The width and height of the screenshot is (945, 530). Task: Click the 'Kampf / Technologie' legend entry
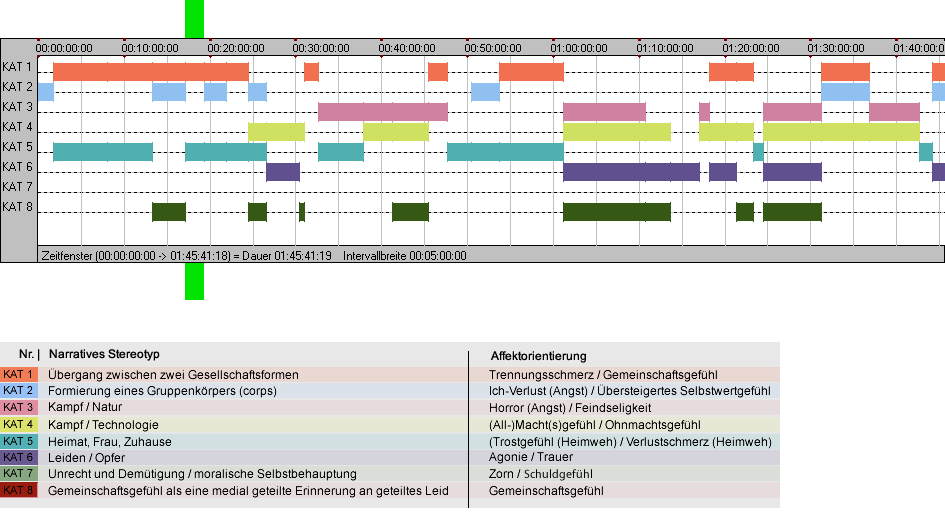pos(103,425)
